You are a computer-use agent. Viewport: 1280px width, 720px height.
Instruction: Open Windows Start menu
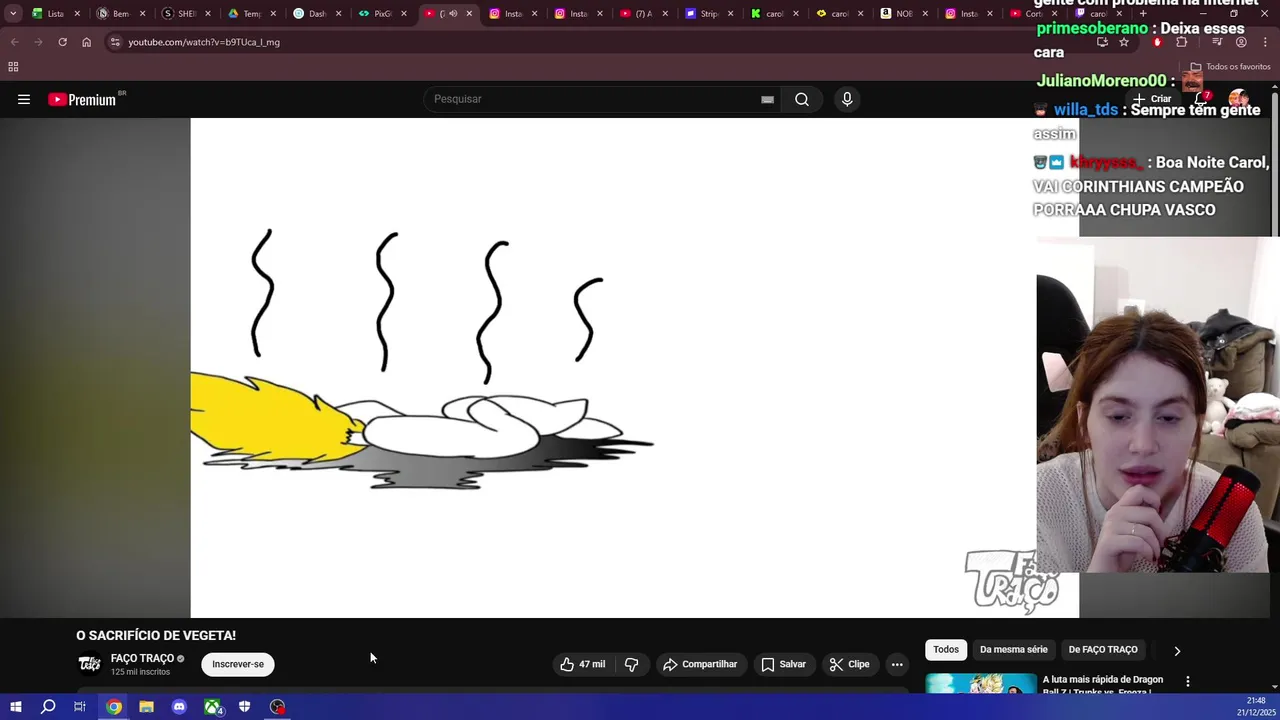[x=15, y=707]
